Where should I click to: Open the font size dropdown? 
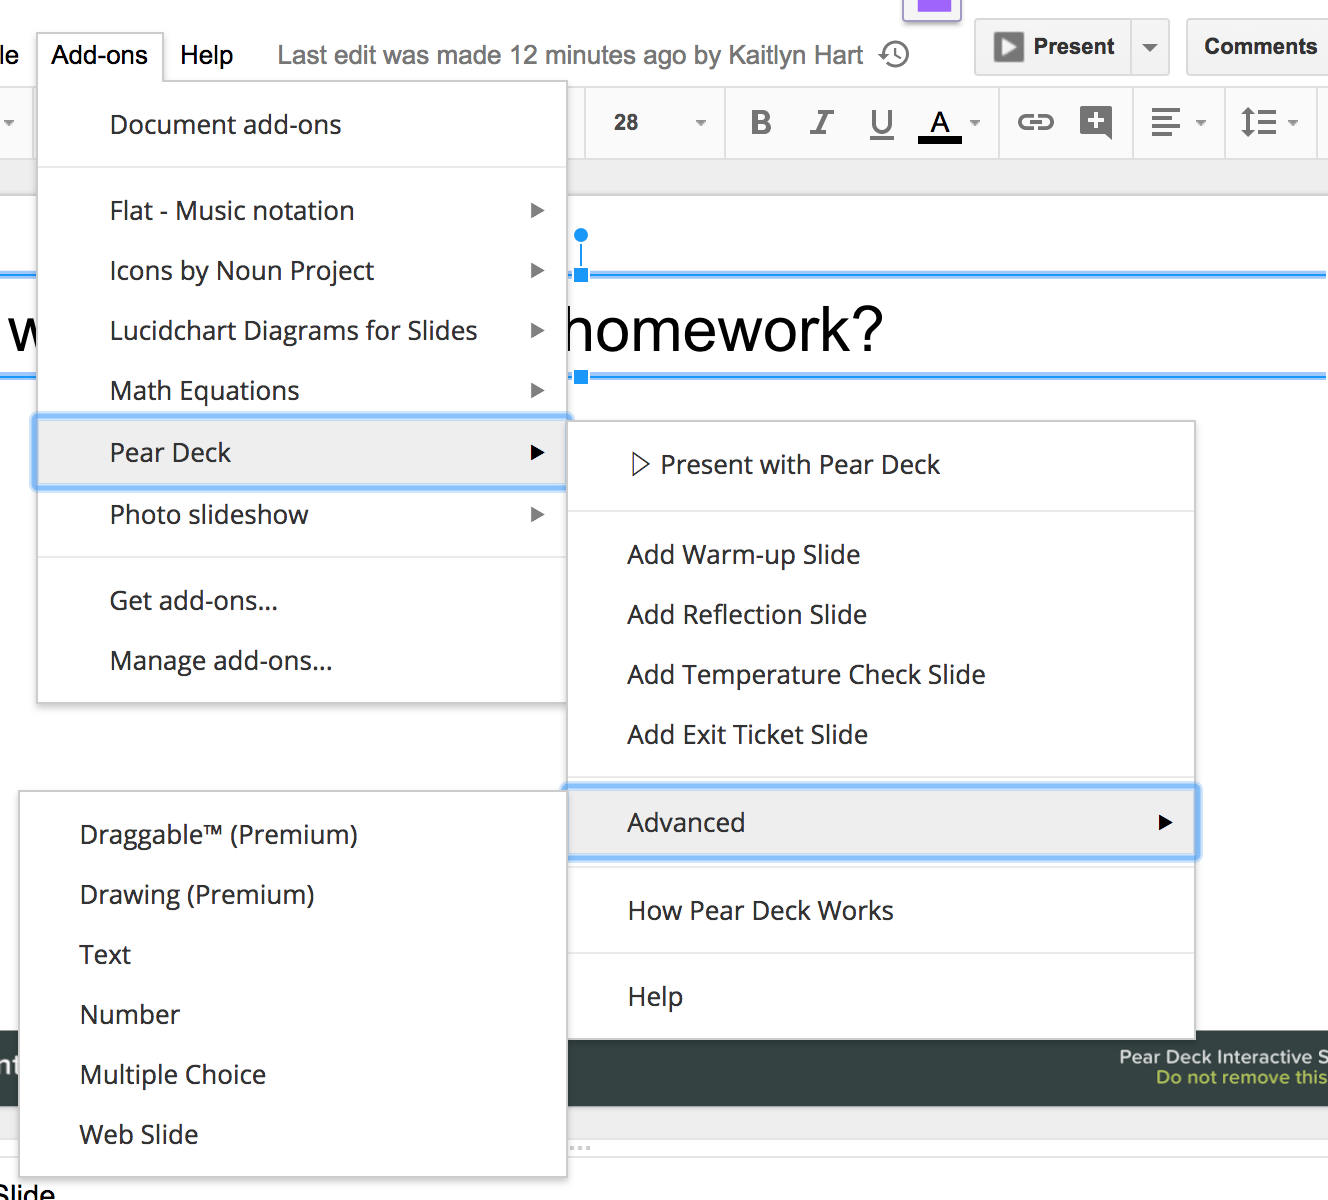pyautogui.click(x=658, y=122)
